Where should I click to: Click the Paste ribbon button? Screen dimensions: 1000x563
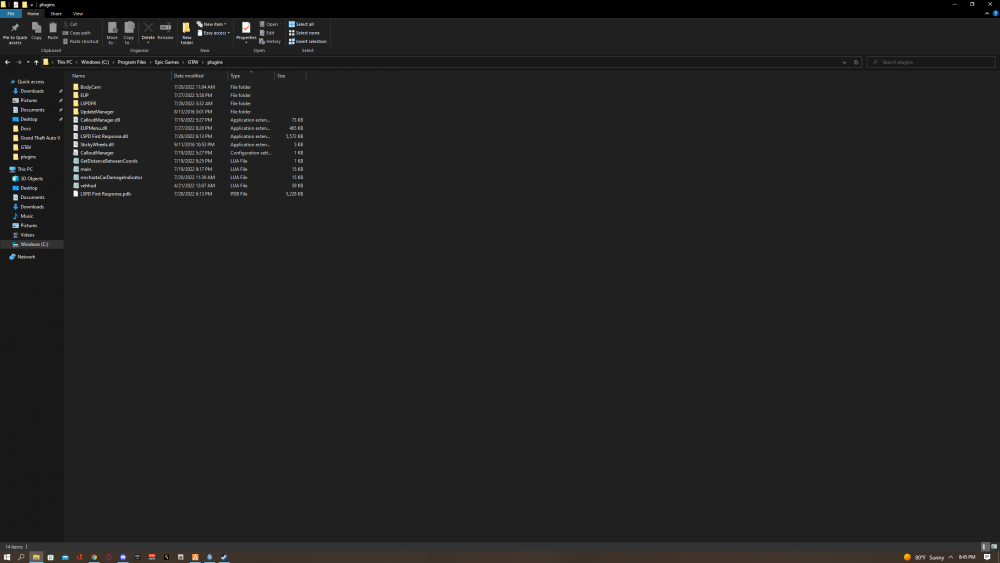[53, 31]
